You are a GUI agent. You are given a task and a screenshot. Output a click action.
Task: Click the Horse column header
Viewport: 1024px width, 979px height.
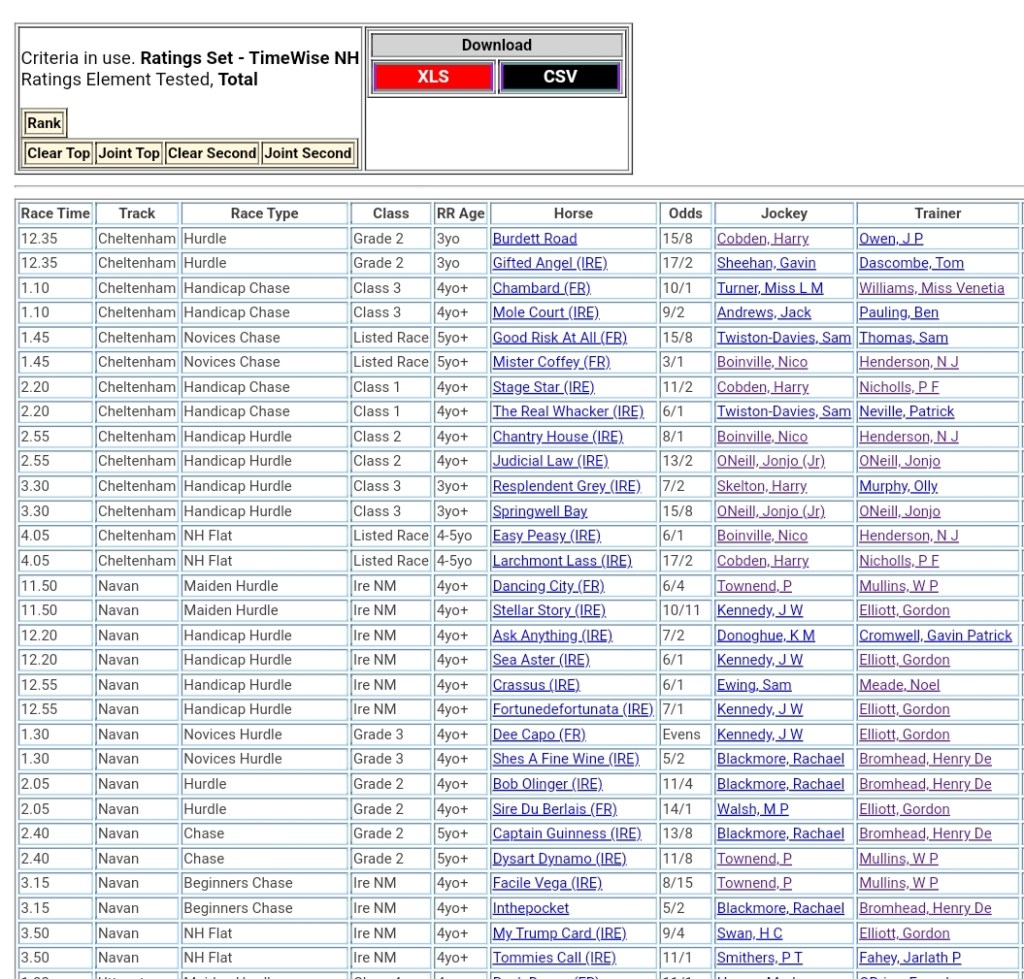[x=573, y=213]
